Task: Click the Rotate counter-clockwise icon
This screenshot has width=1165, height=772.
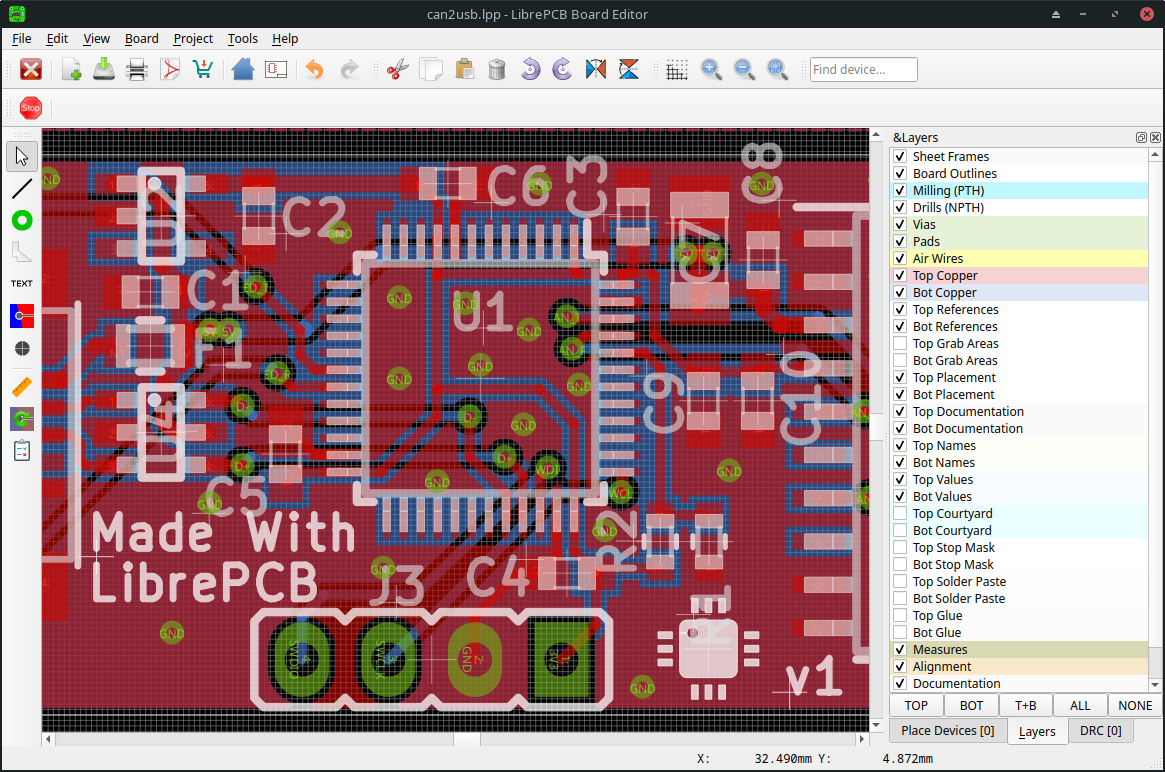Action: coord(530,70)
